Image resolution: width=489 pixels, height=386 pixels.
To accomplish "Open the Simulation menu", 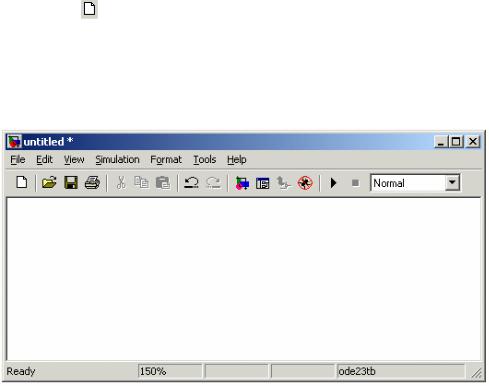I will 117,160.
